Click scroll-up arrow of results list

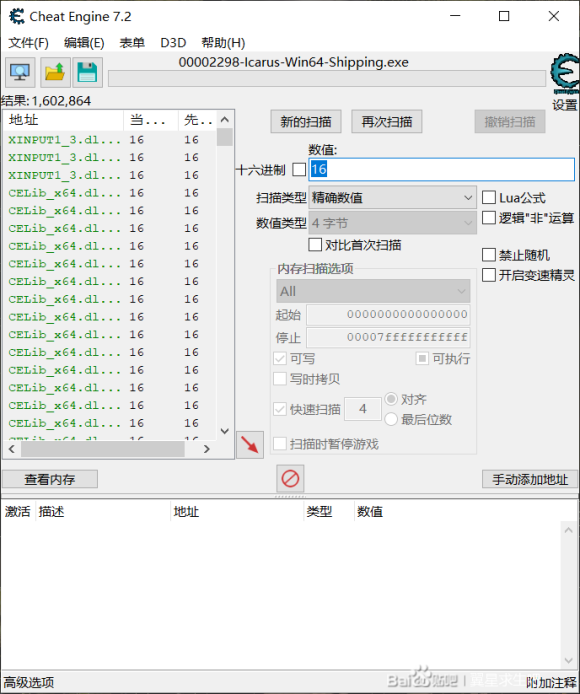click(x=224, y=120)
